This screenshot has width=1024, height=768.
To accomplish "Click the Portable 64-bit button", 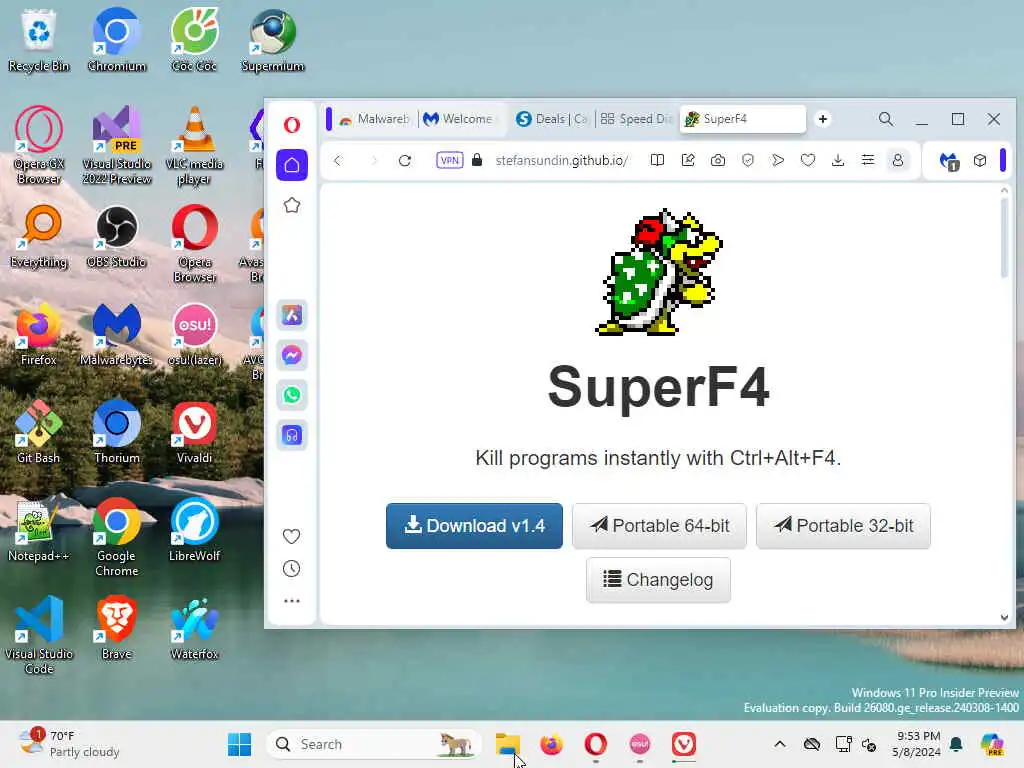I will point(659,526).
